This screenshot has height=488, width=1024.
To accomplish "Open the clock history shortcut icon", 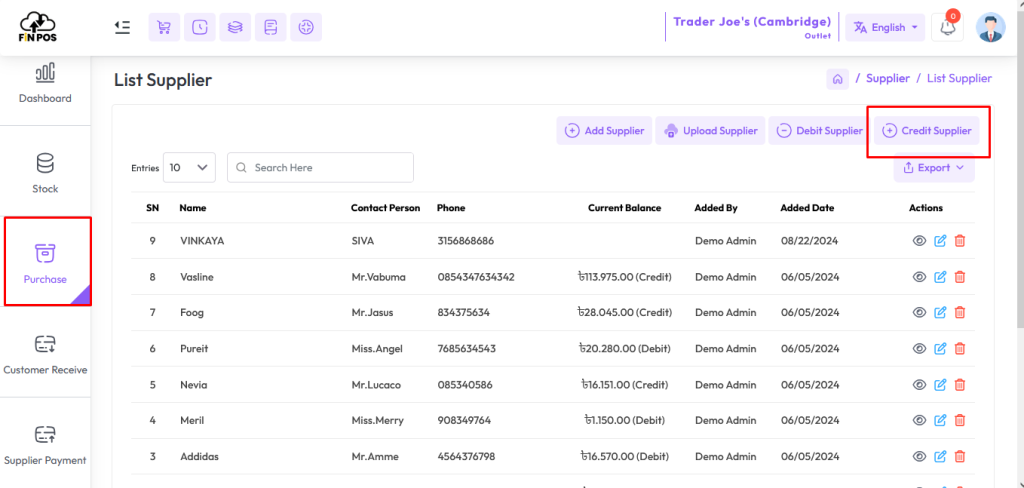I will tap(200, 27).
